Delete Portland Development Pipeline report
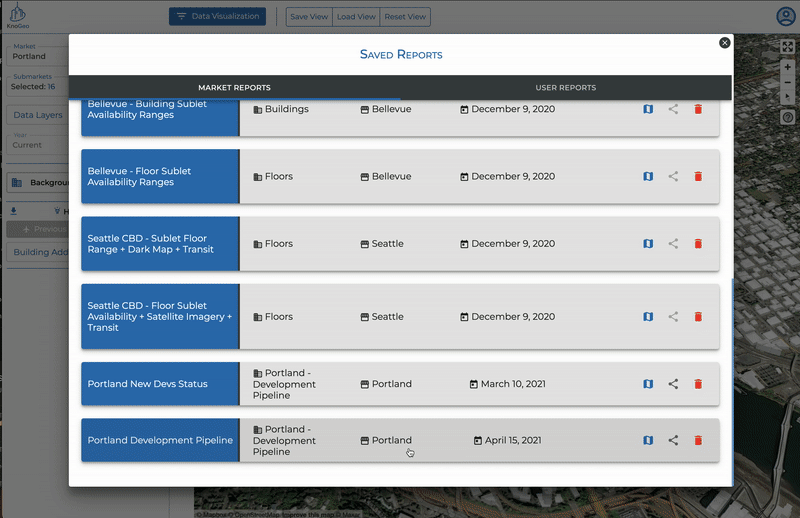The image size is (800, 518). click(x=698, y=440)
